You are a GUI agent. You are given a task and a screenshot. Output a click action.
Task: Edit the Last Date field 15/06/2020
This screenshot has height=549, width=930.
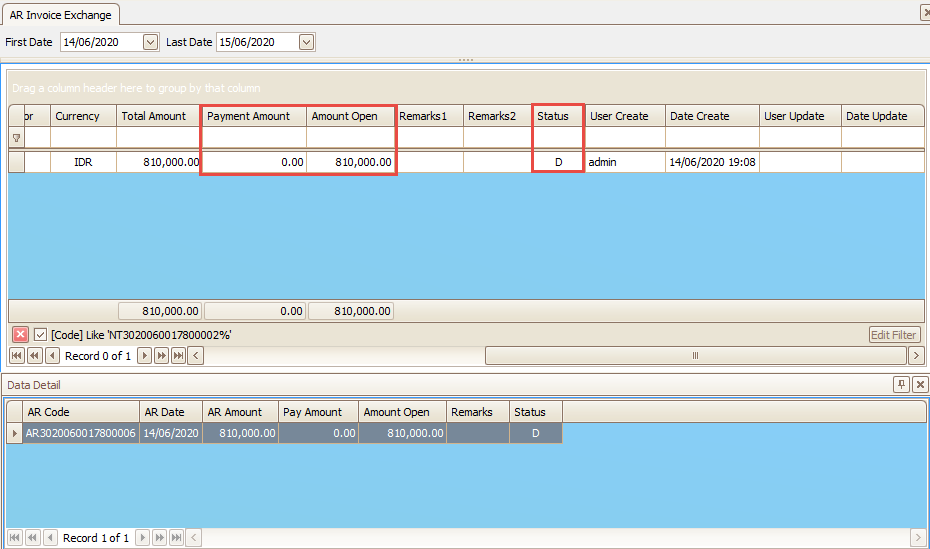click(257, 42)
